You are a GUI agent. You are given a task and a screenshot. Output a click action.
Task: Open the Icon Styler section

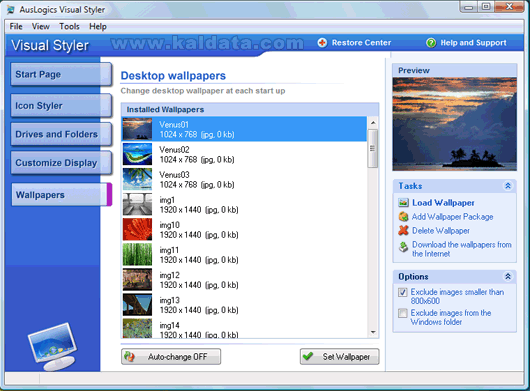pyautogui.click(x=61, y=105)
